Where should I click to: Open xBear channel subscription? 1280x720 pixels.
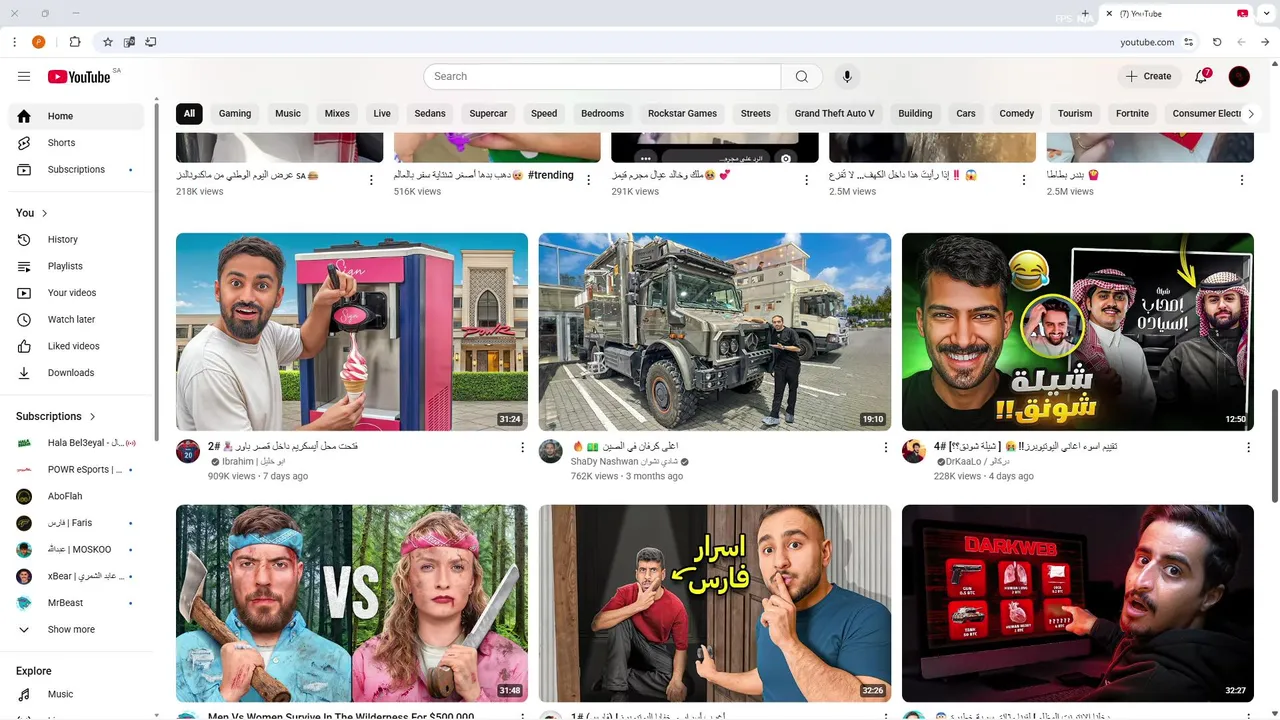click(77, 577)
